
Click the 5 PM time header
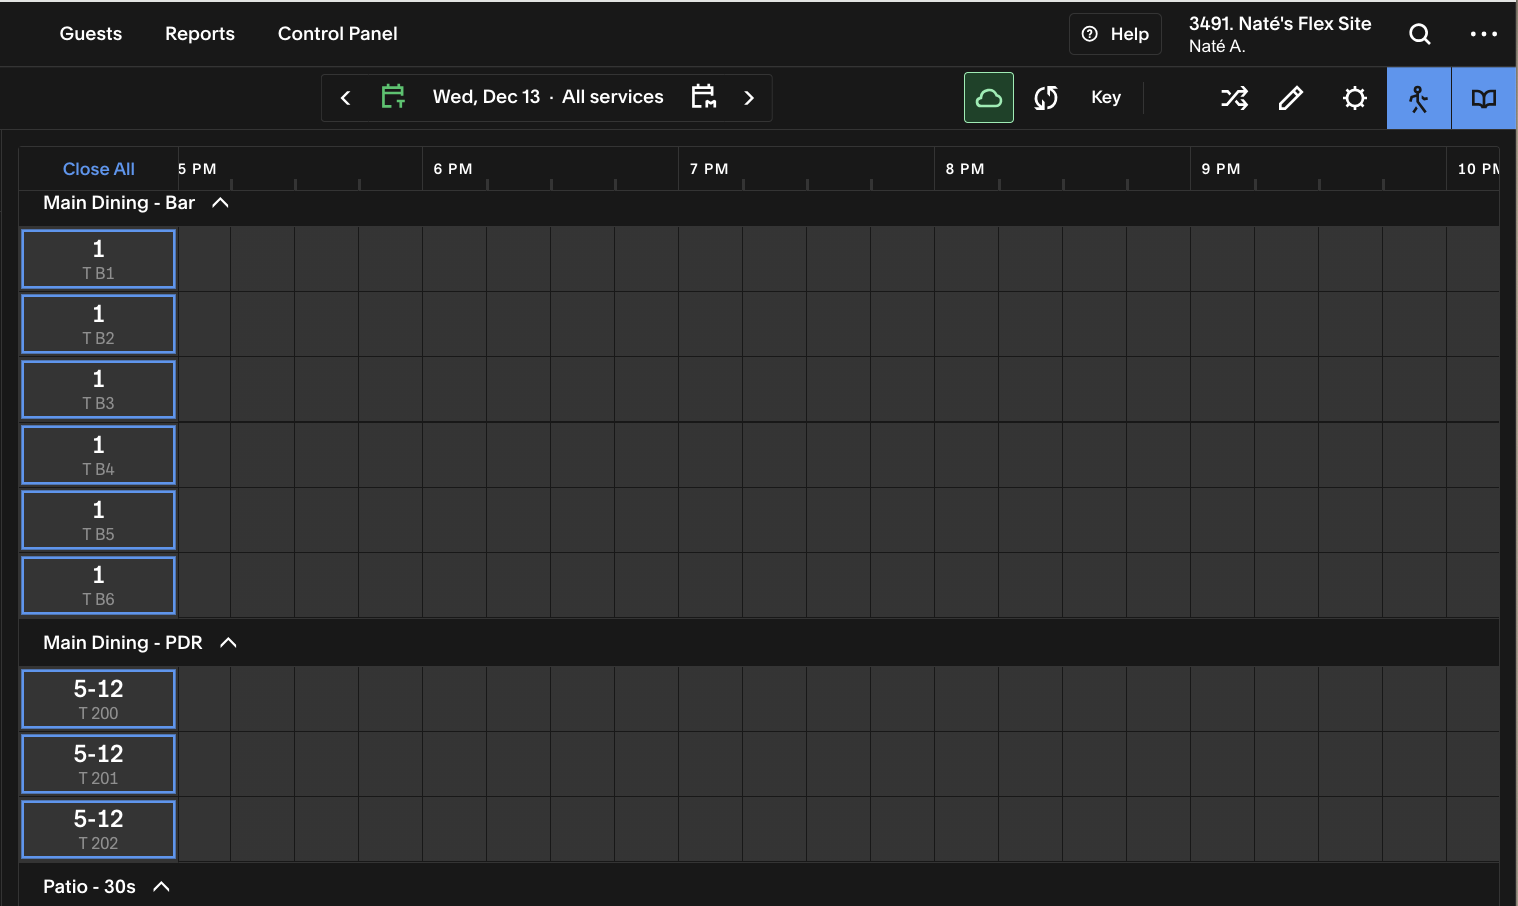point(197,169)
